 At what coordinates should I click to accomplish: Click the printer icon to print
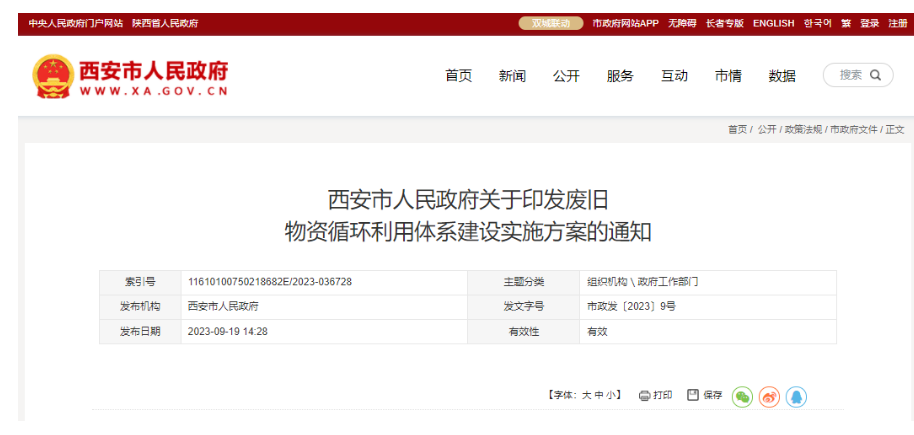pyautogui.click(x=645, y=396)
